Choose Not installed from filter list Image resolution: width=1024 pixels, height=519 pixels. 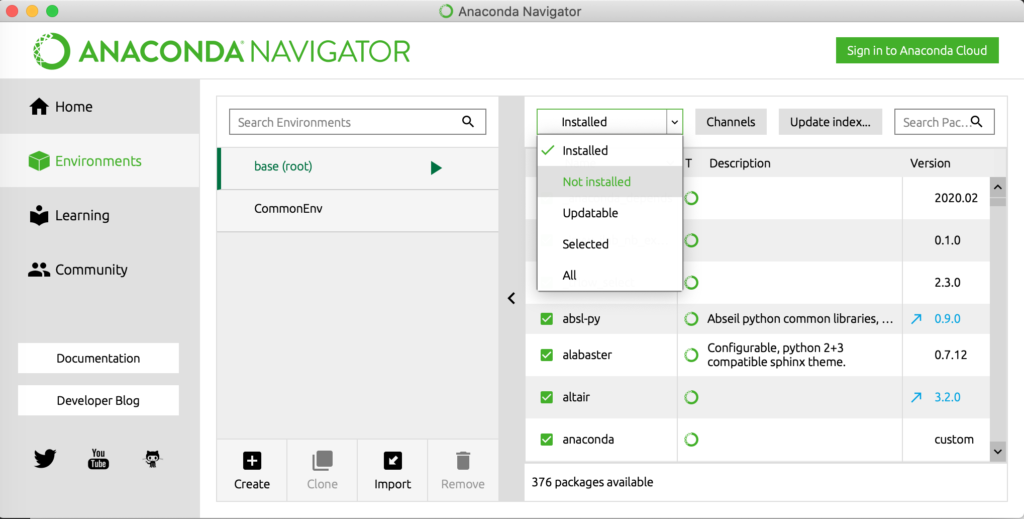coord(609,181)
